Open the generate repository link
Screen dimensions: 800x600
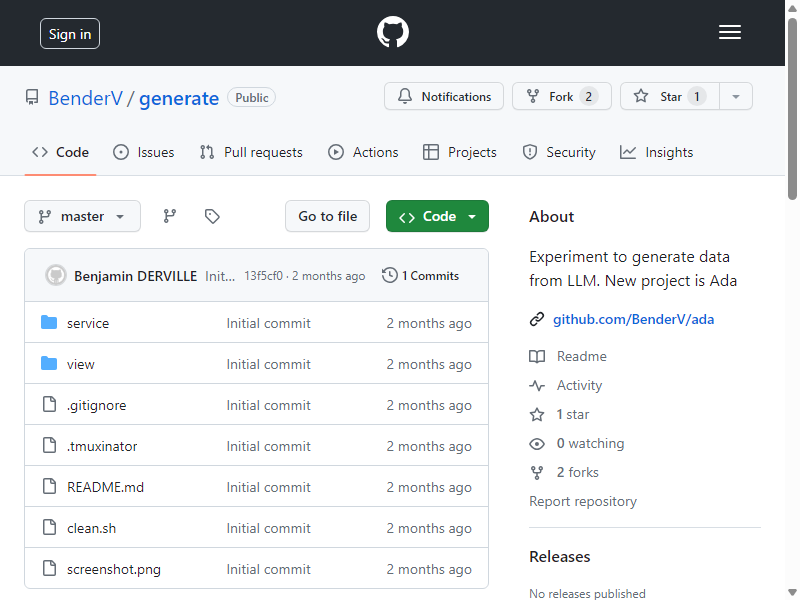point(179,98)
